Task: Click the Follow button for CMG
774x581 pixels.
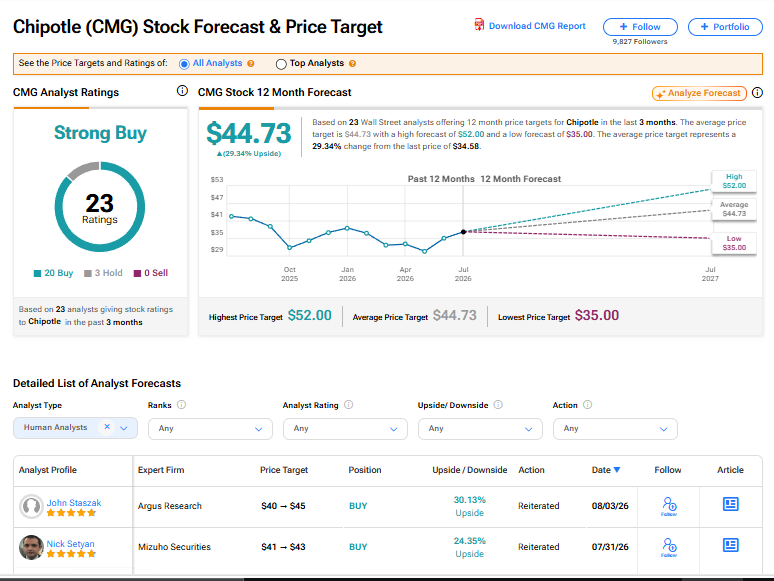Action: coord(640,27)
